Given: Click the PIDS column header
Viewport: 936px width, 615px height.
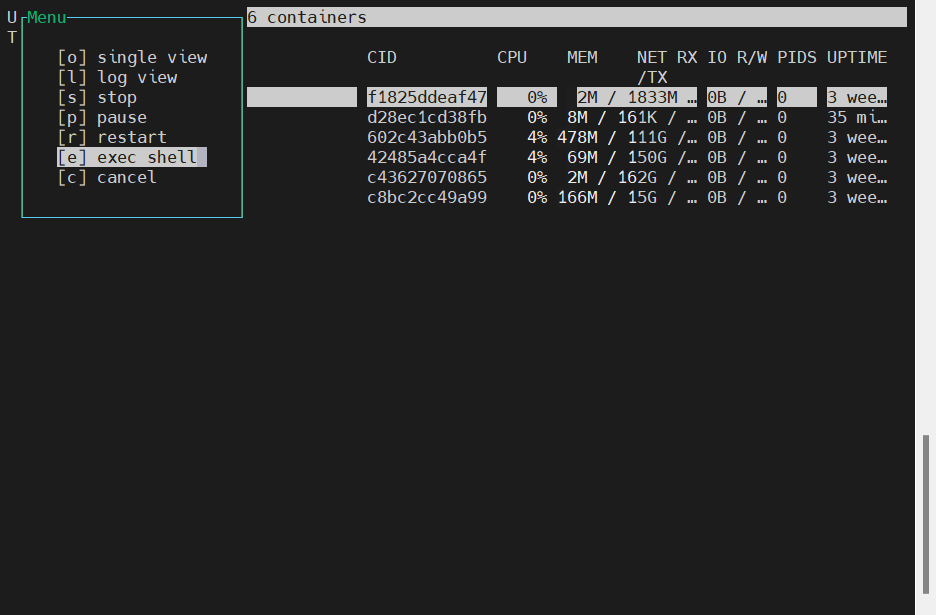Looking at the screenshot, I should pyautogui.click(x=797, y=57).
